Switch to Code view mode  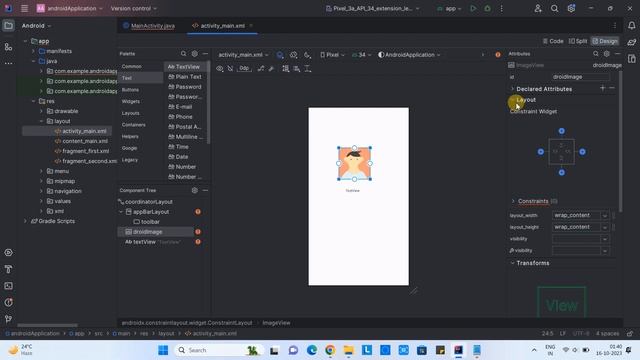[x=553, y=41]
